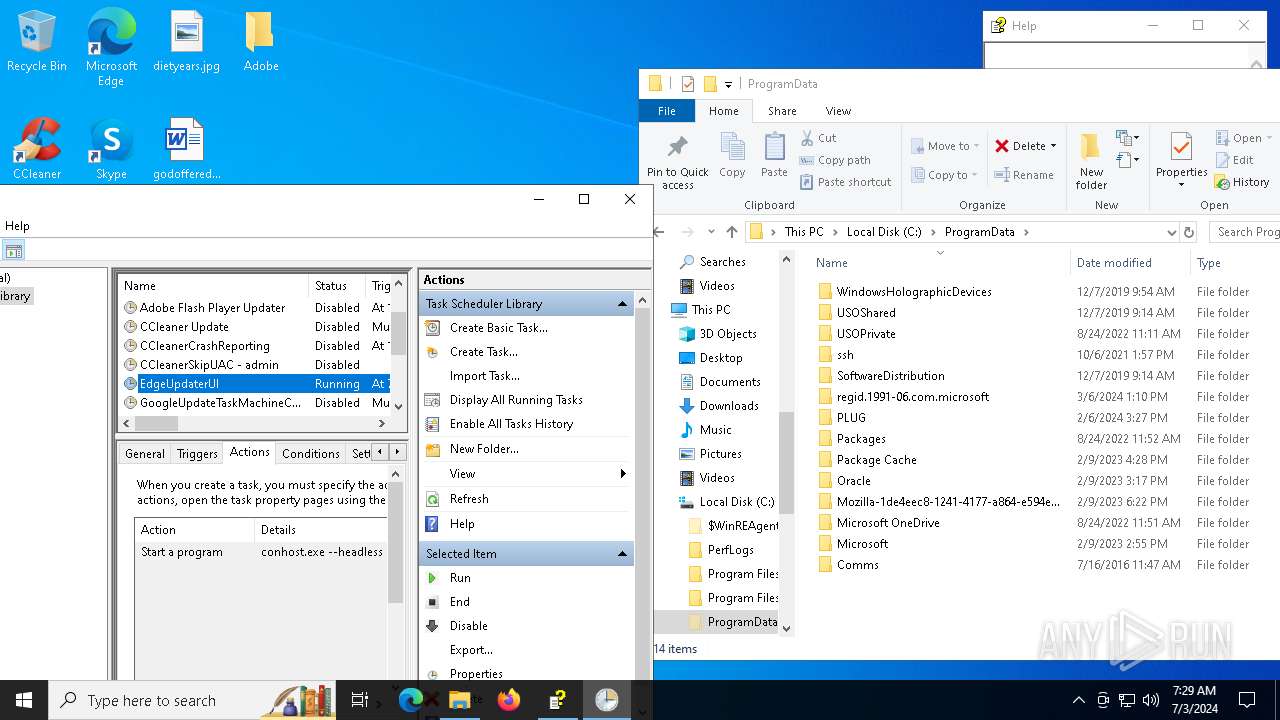This screenshot has width=1280, height=720.
Task: Click Copy in Explorer ribbon
Action: (x=732, y=156)
